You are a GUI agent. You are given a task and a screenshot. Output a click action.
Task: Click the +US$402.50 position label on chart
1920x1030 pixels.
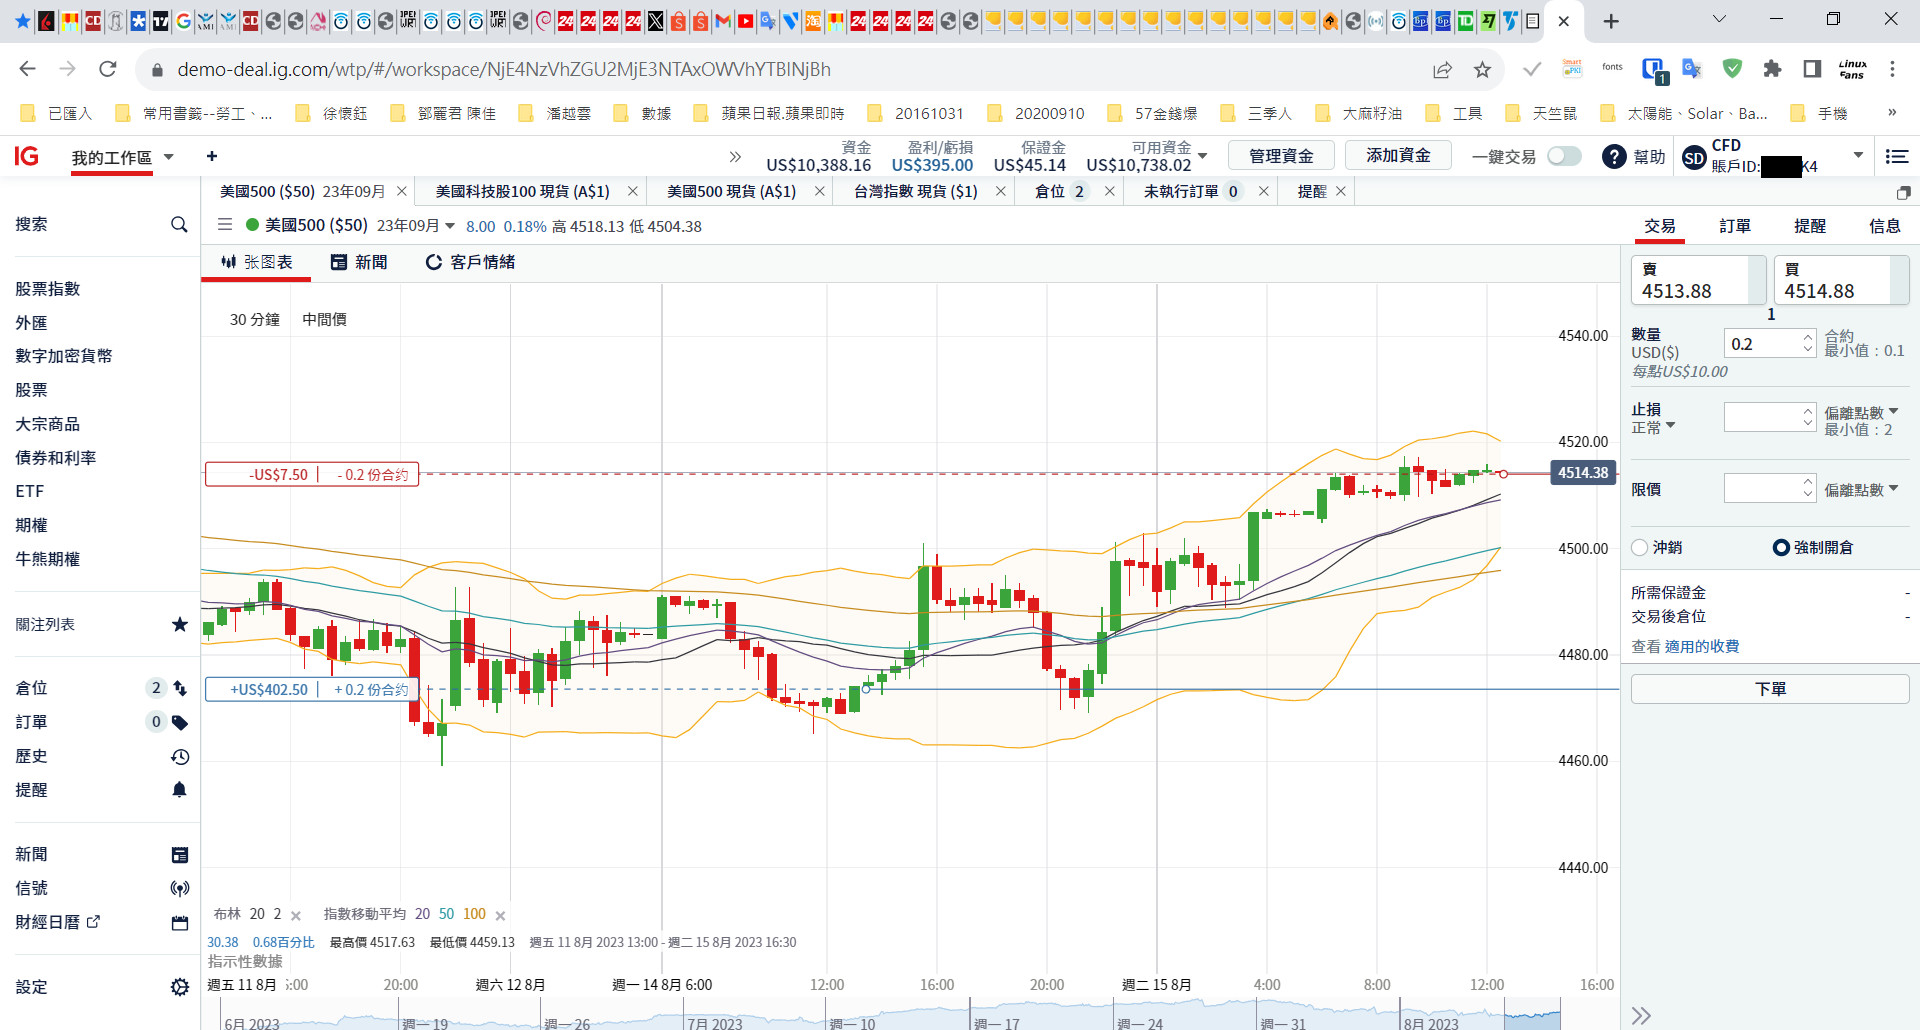click(x=312, y=690)
